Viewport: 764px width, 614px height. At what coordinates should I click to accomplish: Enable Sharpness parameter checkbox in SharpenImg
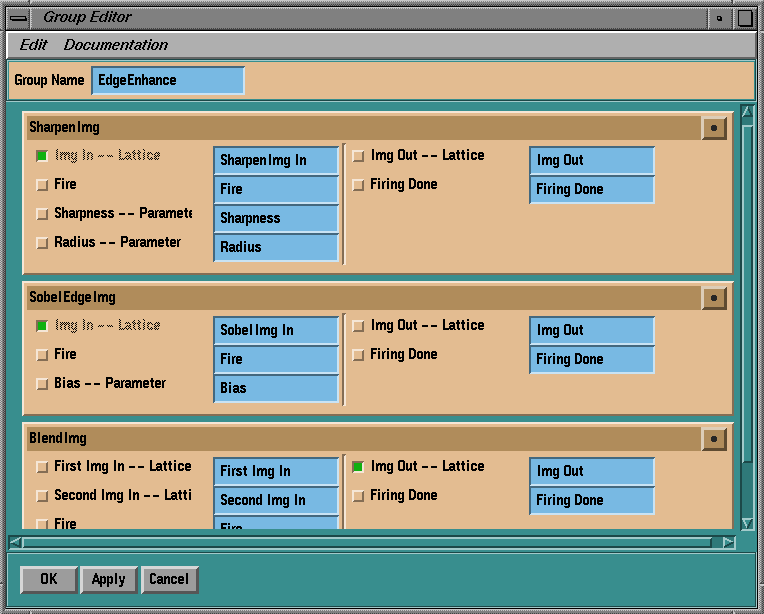point(42,214)
